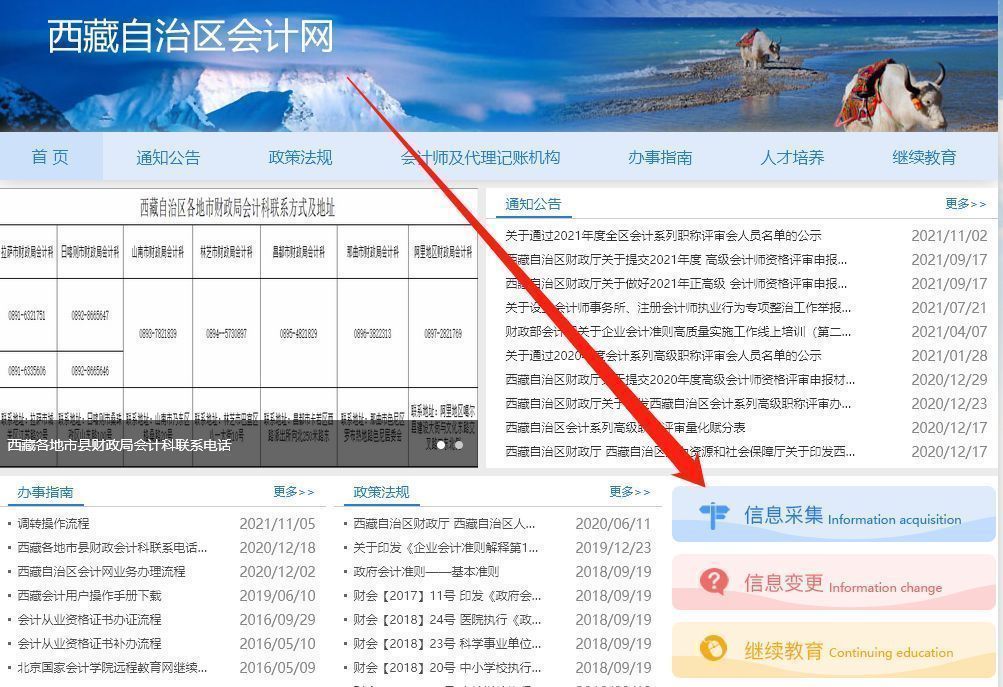Open 通知公告 navigation menu item
This screenshot has width=1003, height=687.
pos(168,157)
